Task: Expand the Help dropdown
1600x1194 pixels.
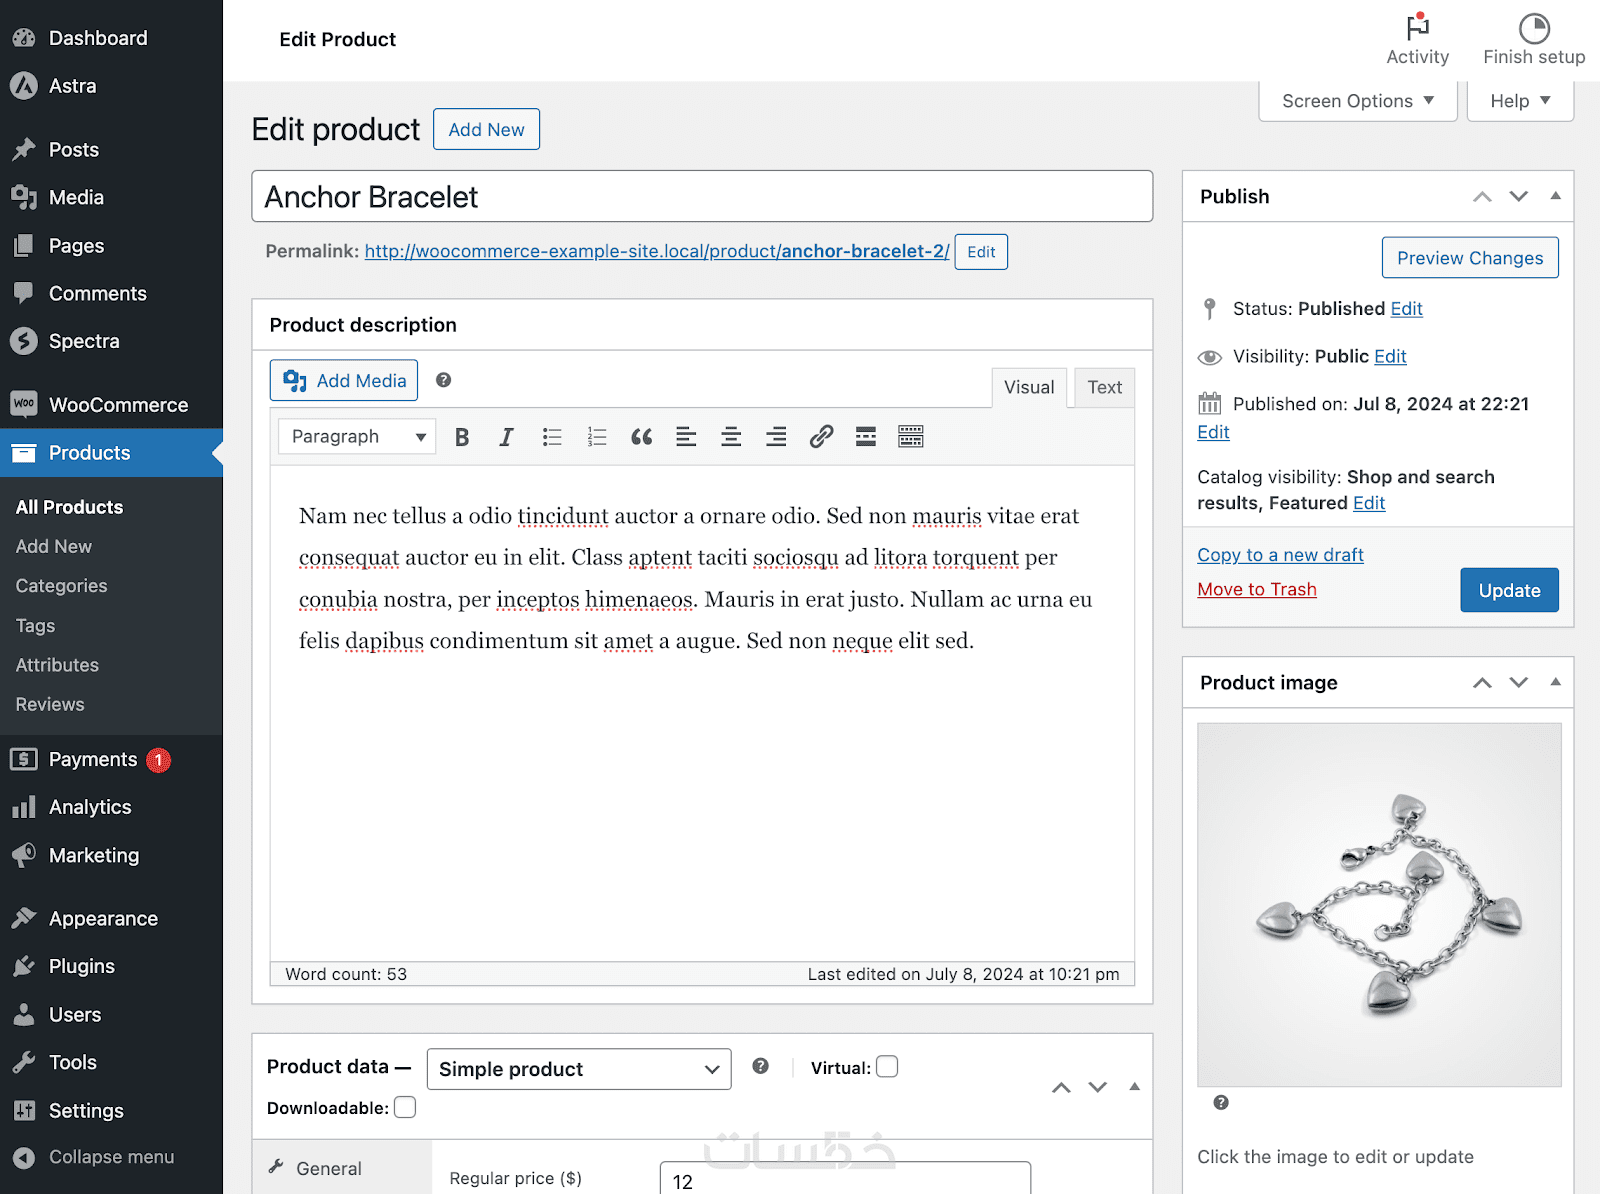Action: 1520,101
